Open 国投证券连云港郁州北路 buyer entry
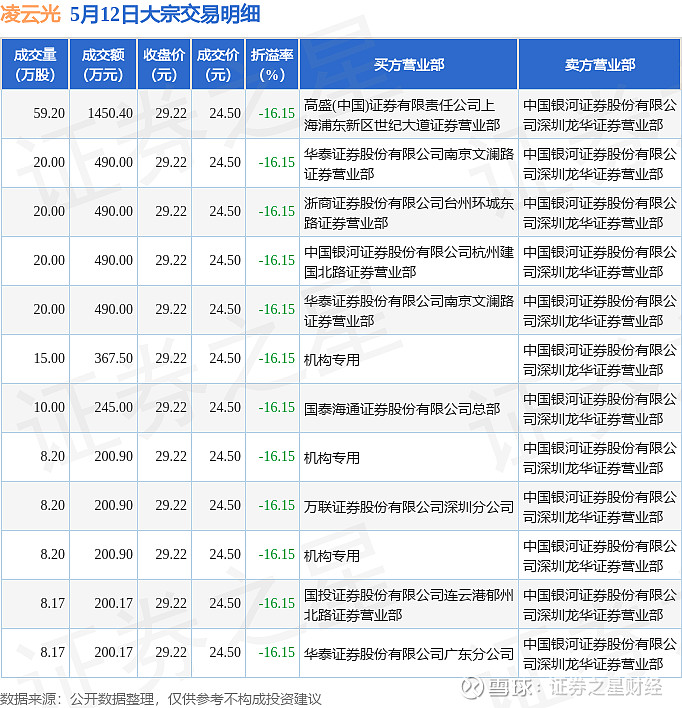Image resolution: width=682 pixels, height=708 pixels. pyautogui.click(x=408, y=604)
